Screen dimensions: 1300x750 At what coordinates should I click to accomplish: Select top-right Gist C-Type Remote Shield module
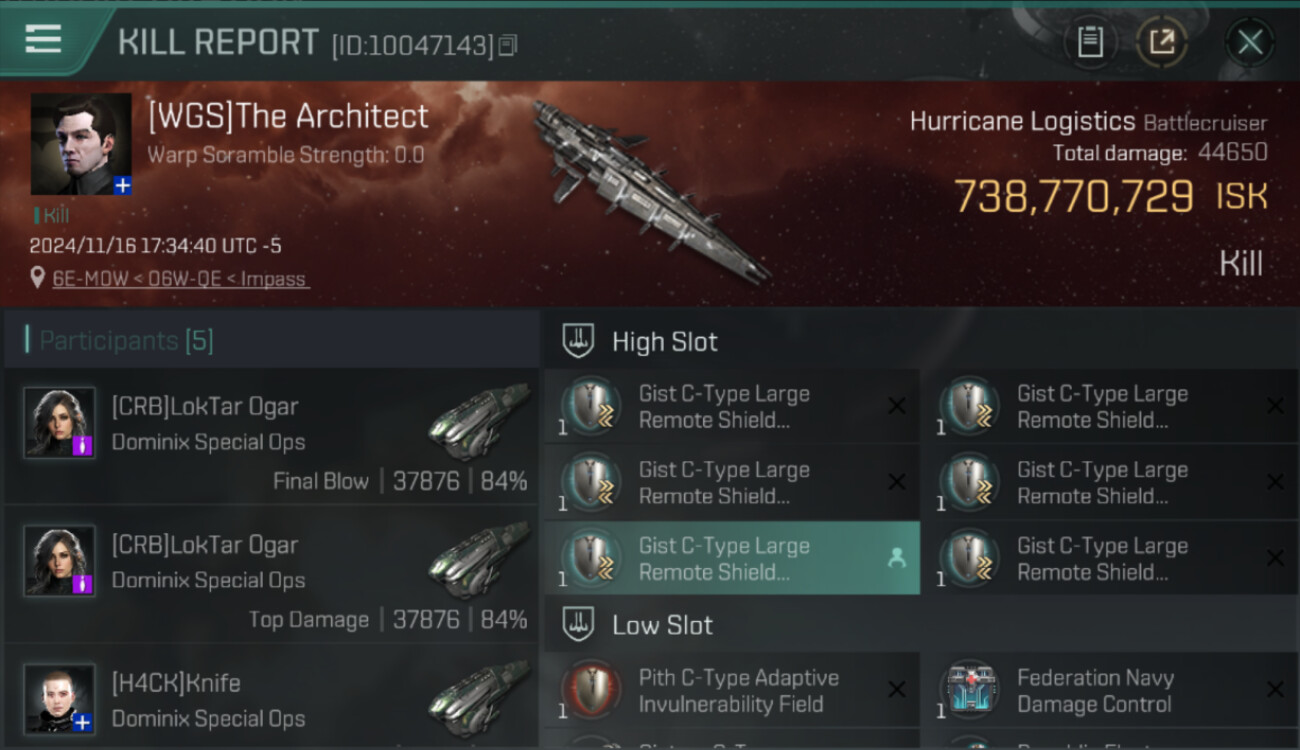1111,407
